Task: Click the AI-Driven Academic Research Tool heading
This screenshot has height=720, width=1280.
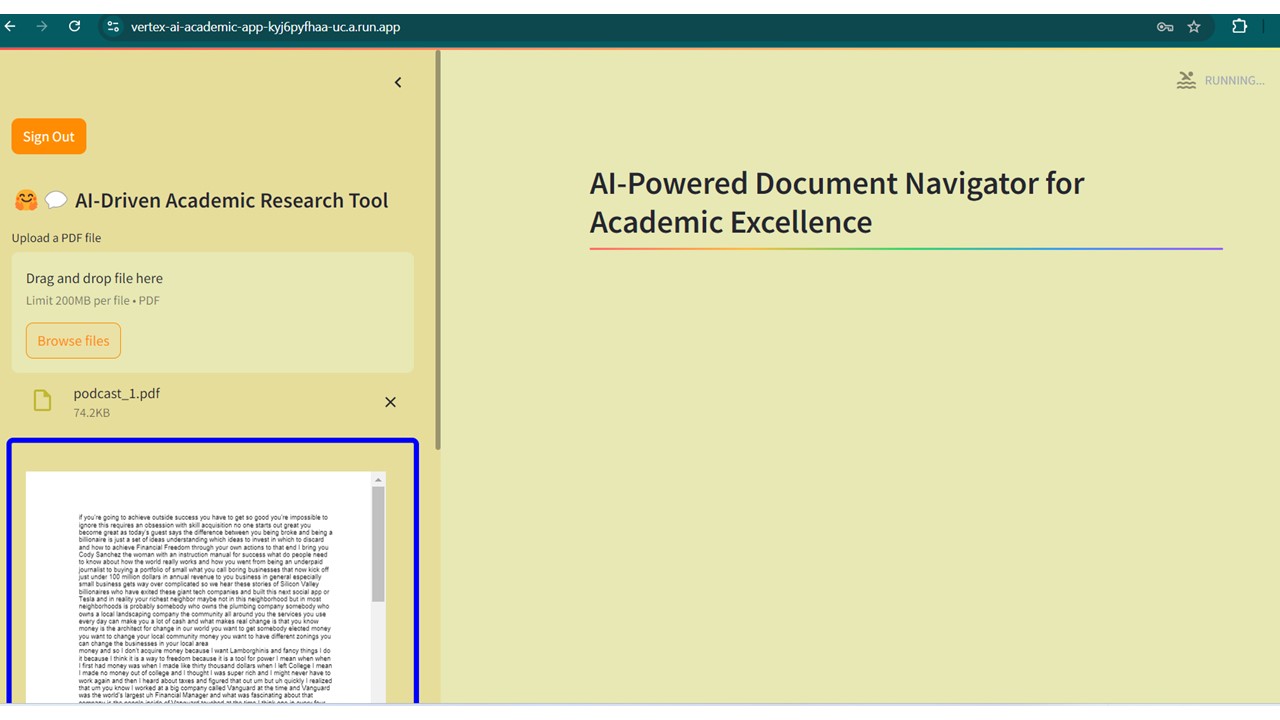Action: pos(231,200)
